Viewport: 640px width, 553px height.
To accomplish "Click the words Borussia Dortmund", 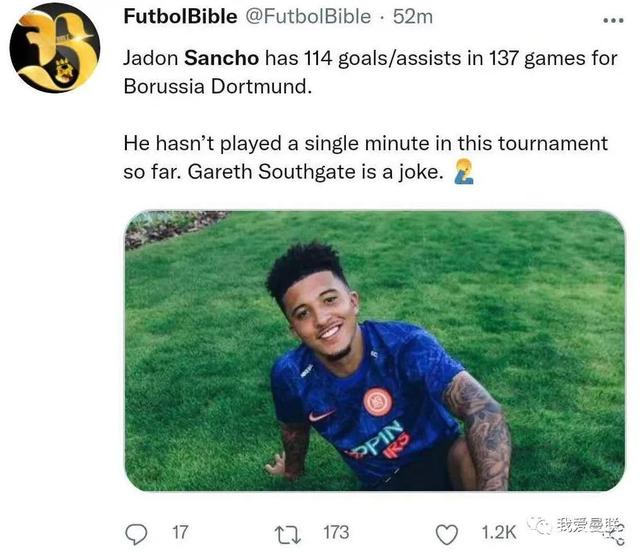I will [217, 85].
